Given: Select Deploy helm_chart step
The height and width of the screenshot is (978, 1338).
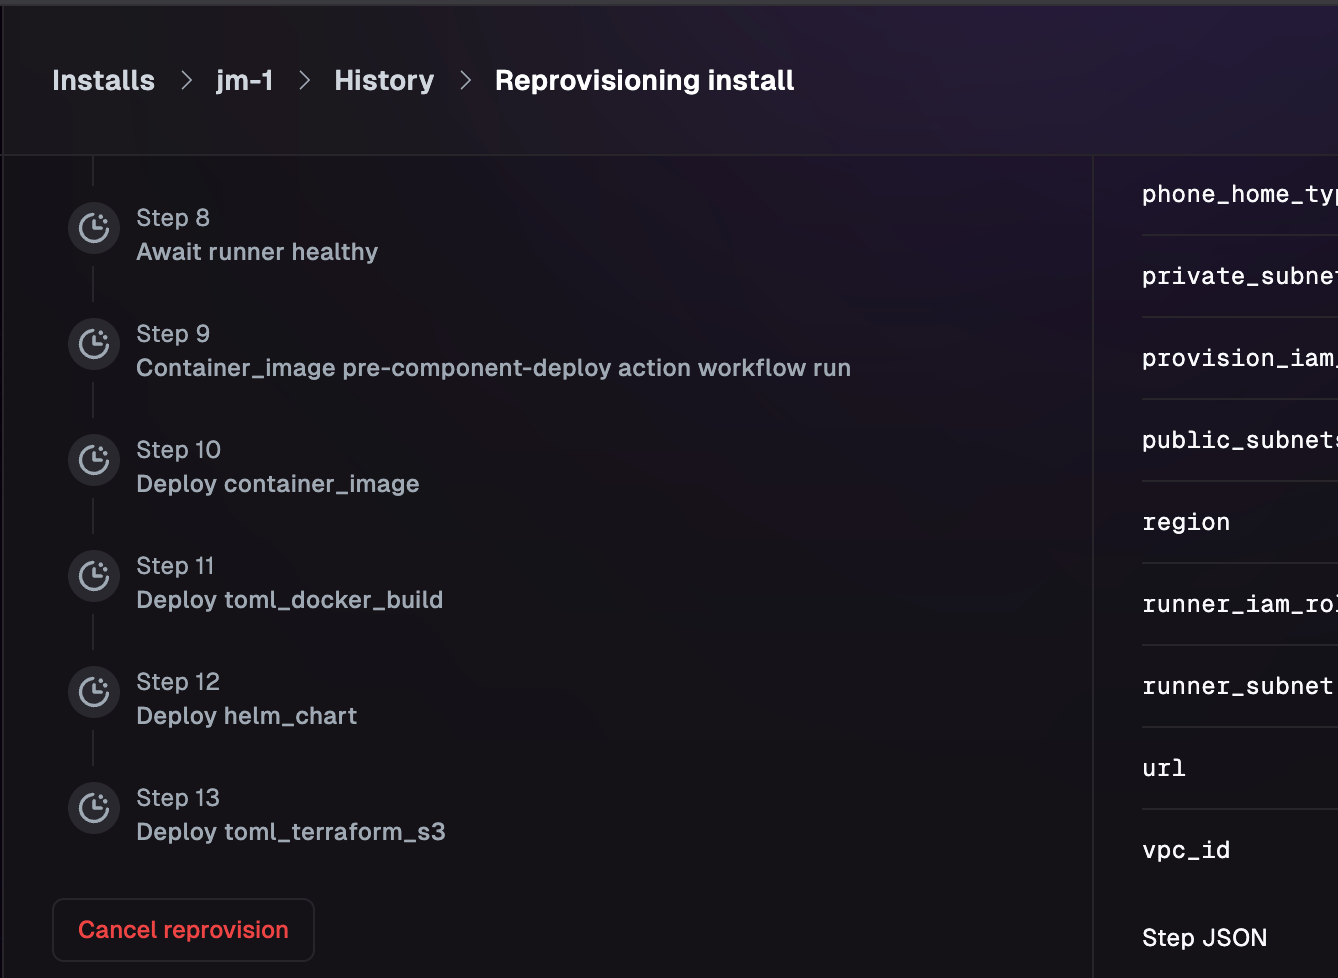Looking at the screenshot, I should coord(247,699).
